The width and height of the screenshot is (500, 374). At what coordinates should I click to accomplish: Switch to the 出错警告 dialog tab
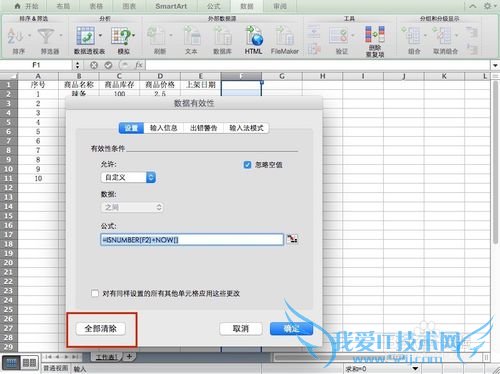[x=203, y=128]
